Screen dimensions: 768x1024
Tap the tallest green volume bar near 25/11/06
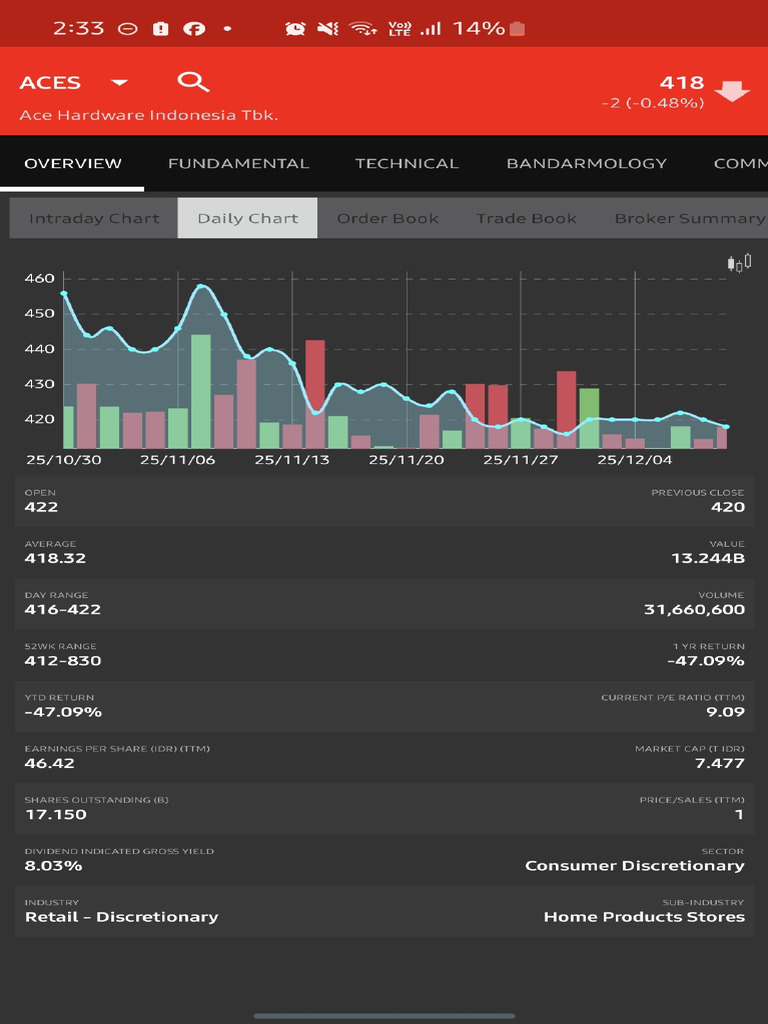(x=200, y=391)
